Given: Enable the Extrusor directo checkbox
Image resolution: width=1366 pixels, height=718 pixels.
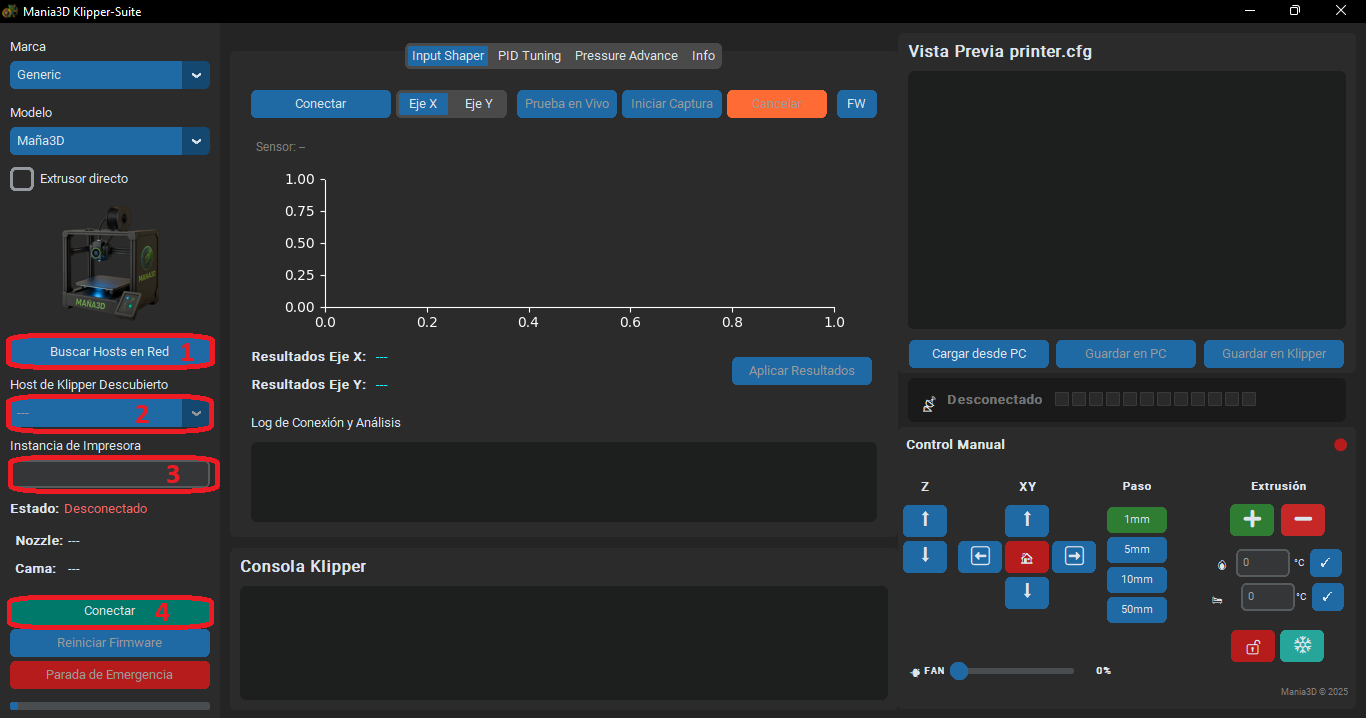Looking at the screenshot, I should click(22, 179).
